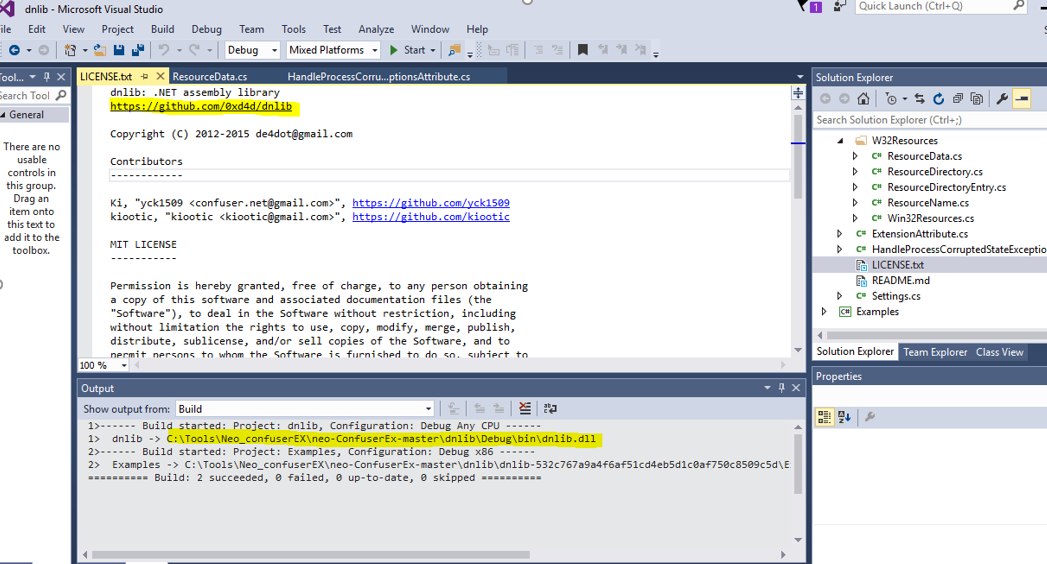Switch to the Class View tab
The height and width of the screenshot is (564, 1047).
pos(1000,352)
